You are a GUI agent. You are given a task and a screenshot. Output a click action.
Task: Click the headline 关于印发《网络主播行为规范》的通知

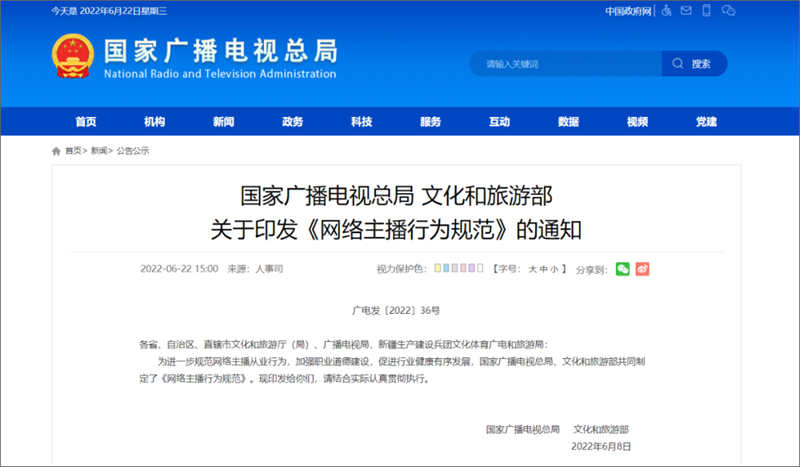[x=396, y=230]
